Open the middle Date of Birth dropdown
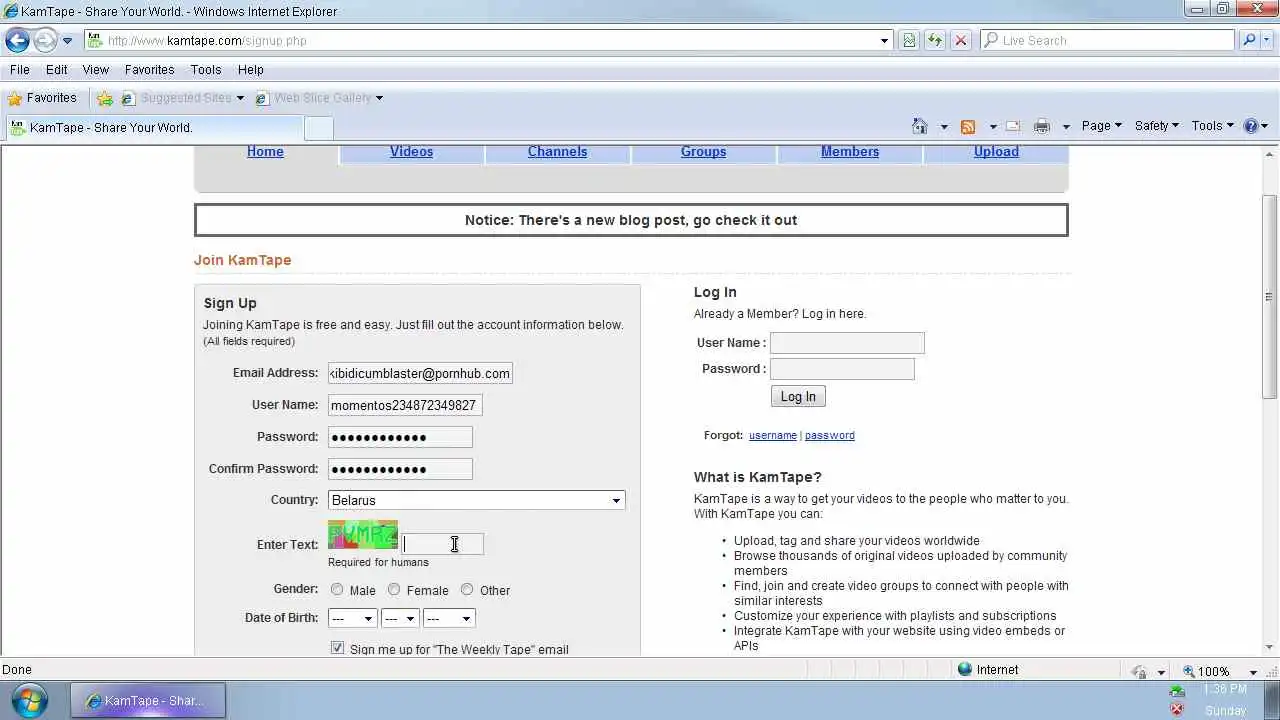The image size is (1280, 720). pyautogui.click(x=400, y=619)
